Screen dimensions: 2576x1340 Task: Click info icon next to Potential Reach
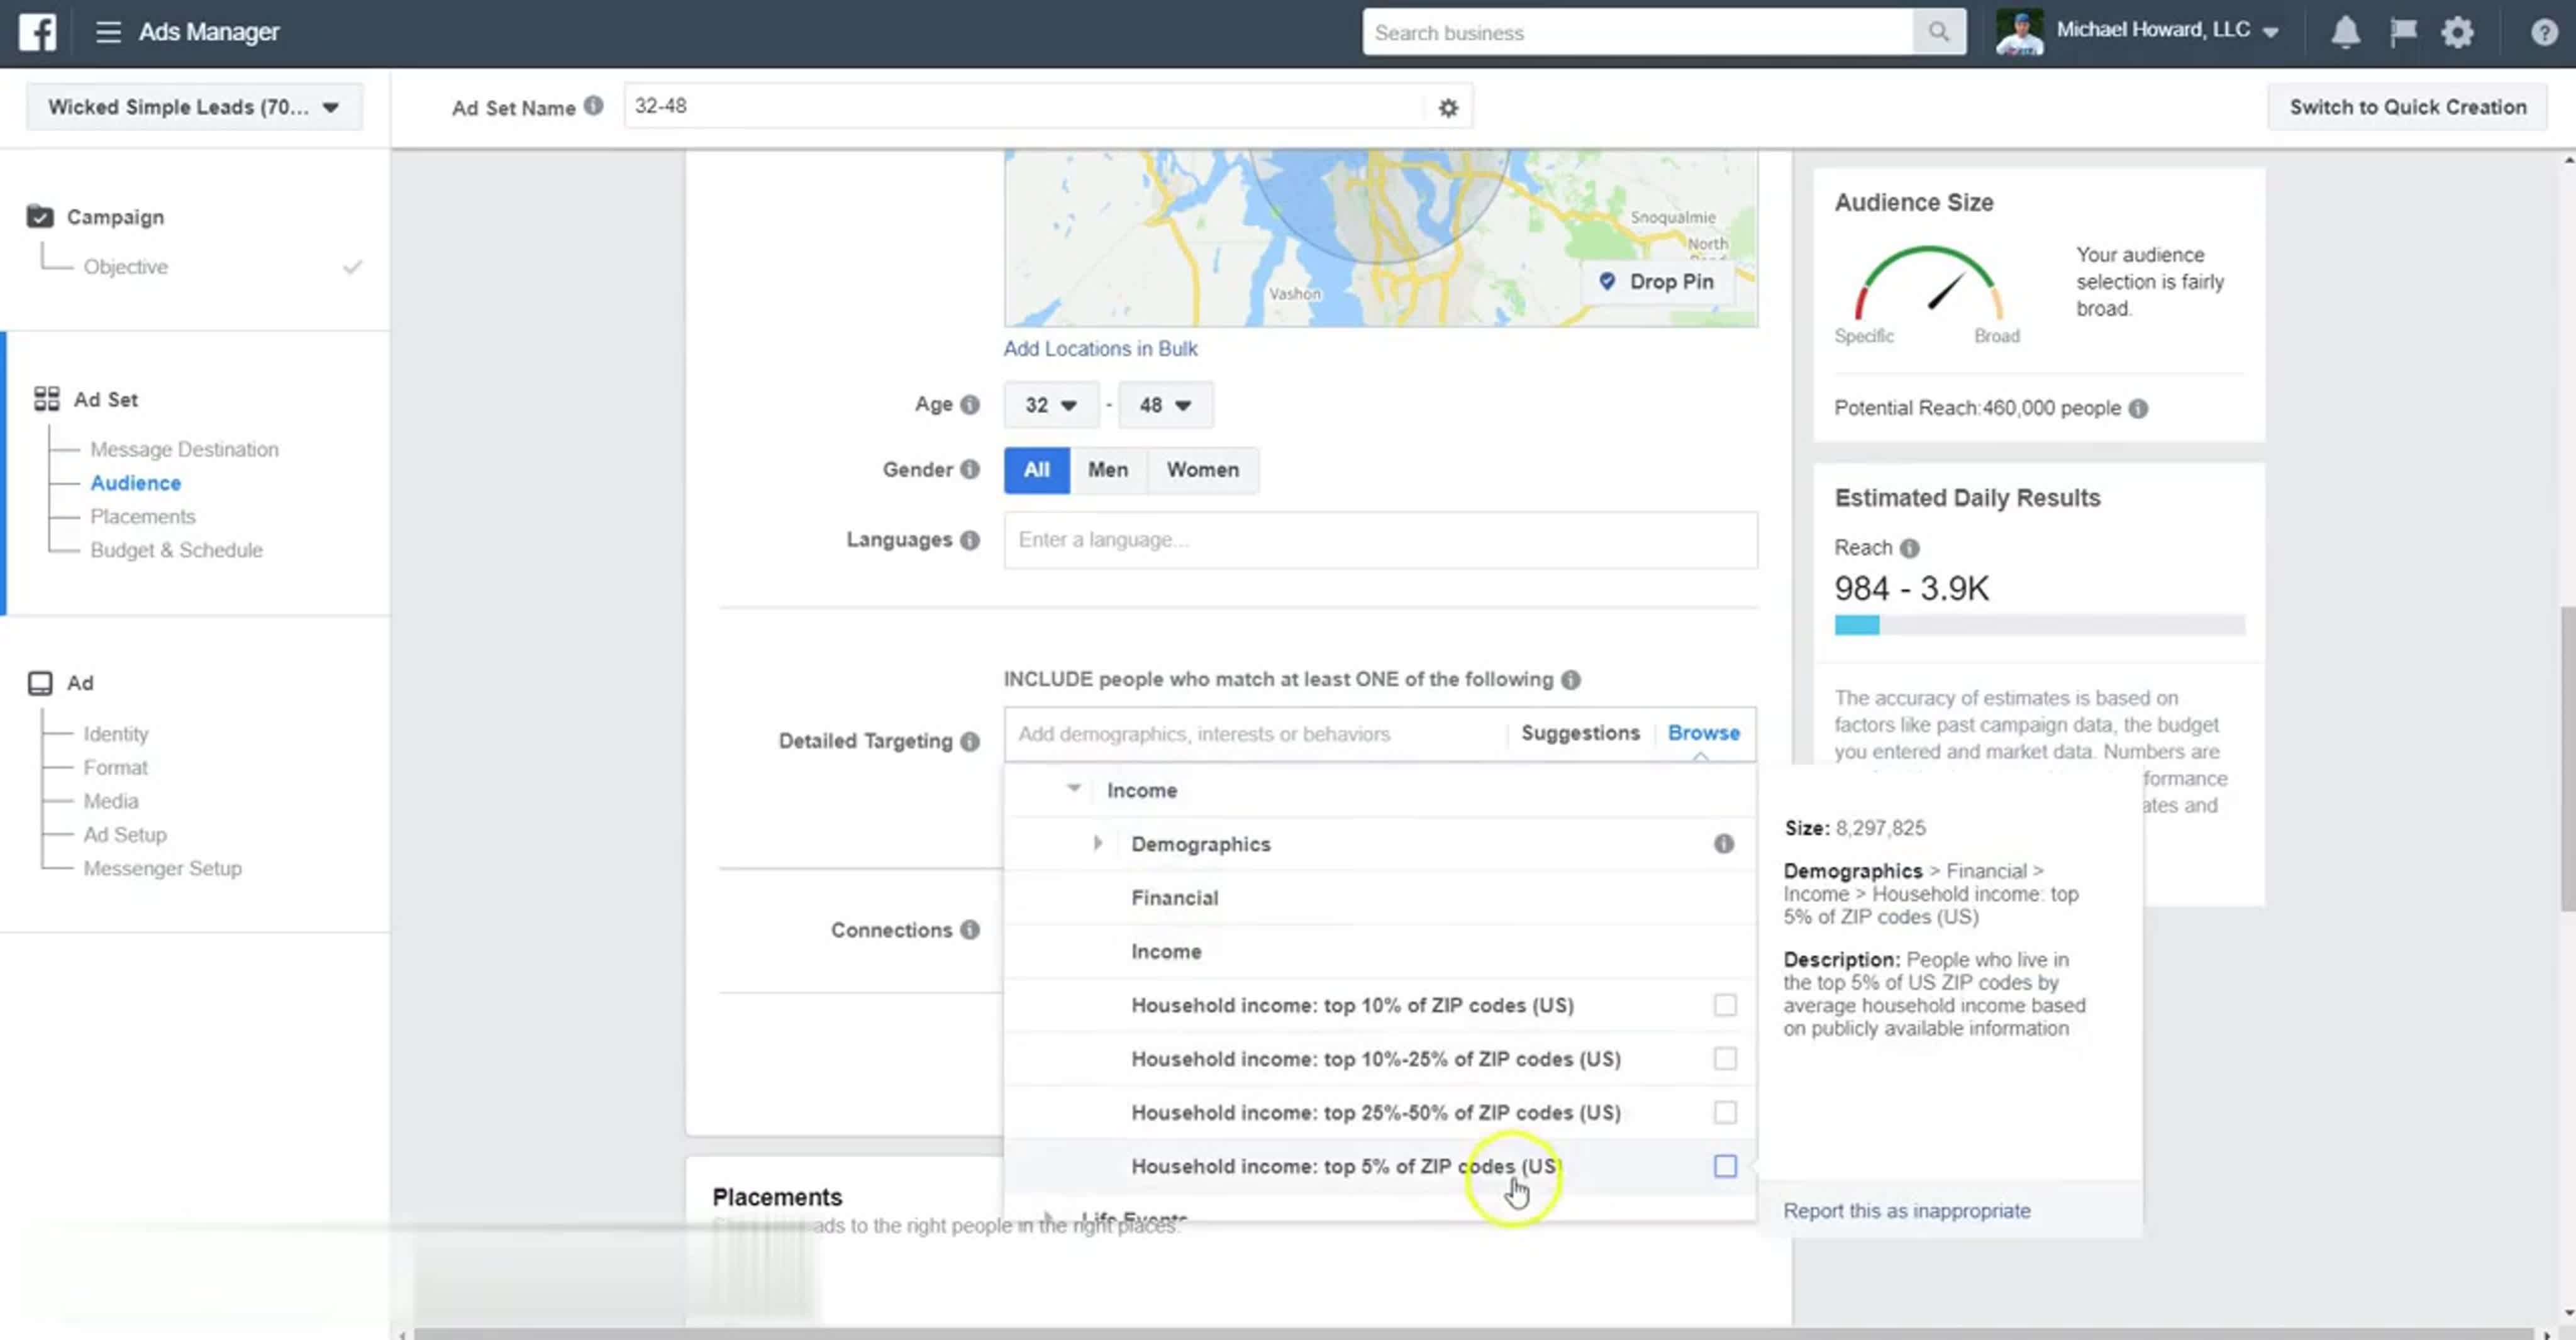[x=2138, y=408]
